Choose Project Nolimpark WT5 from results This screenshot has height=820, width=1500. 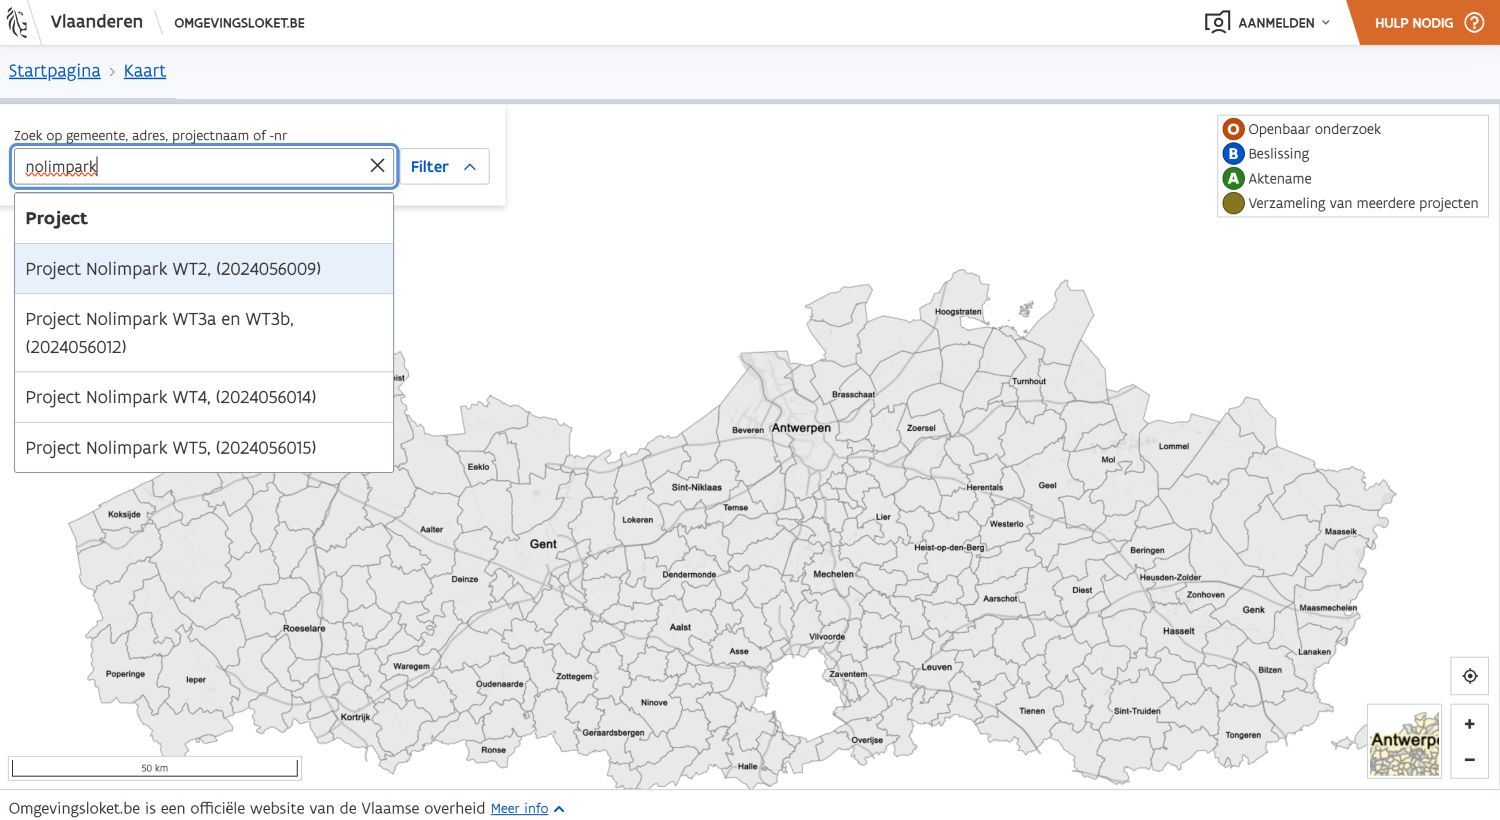coord(171,448)
